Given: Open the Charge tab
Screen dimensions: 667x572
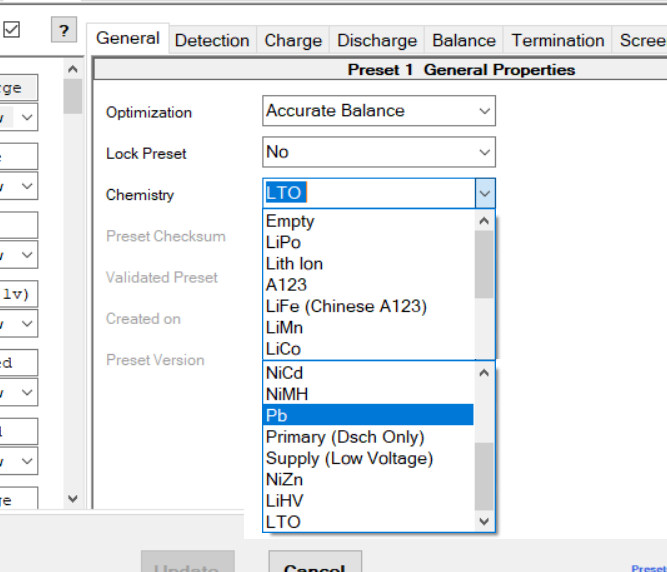Looking at the screenshot, I should (293, 40).
